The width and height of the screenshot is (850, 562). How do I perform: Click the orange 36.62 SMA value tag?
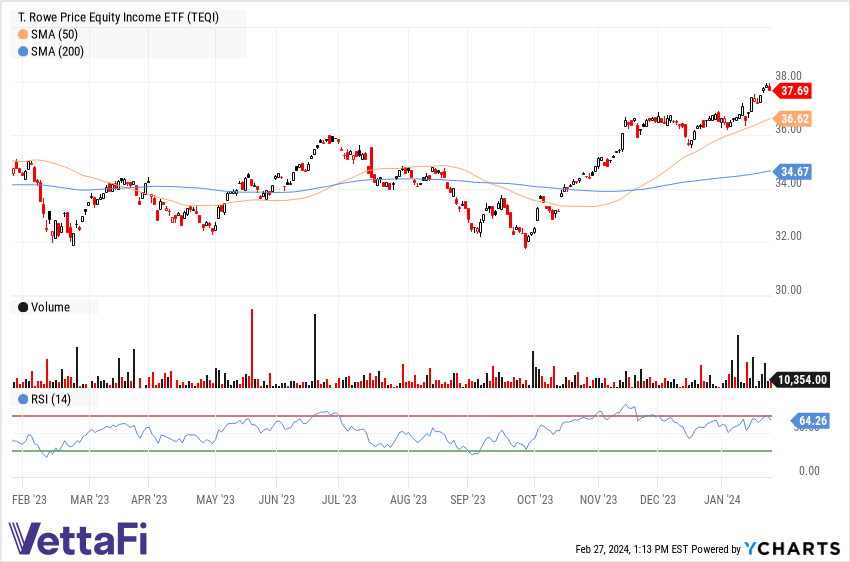792,119
